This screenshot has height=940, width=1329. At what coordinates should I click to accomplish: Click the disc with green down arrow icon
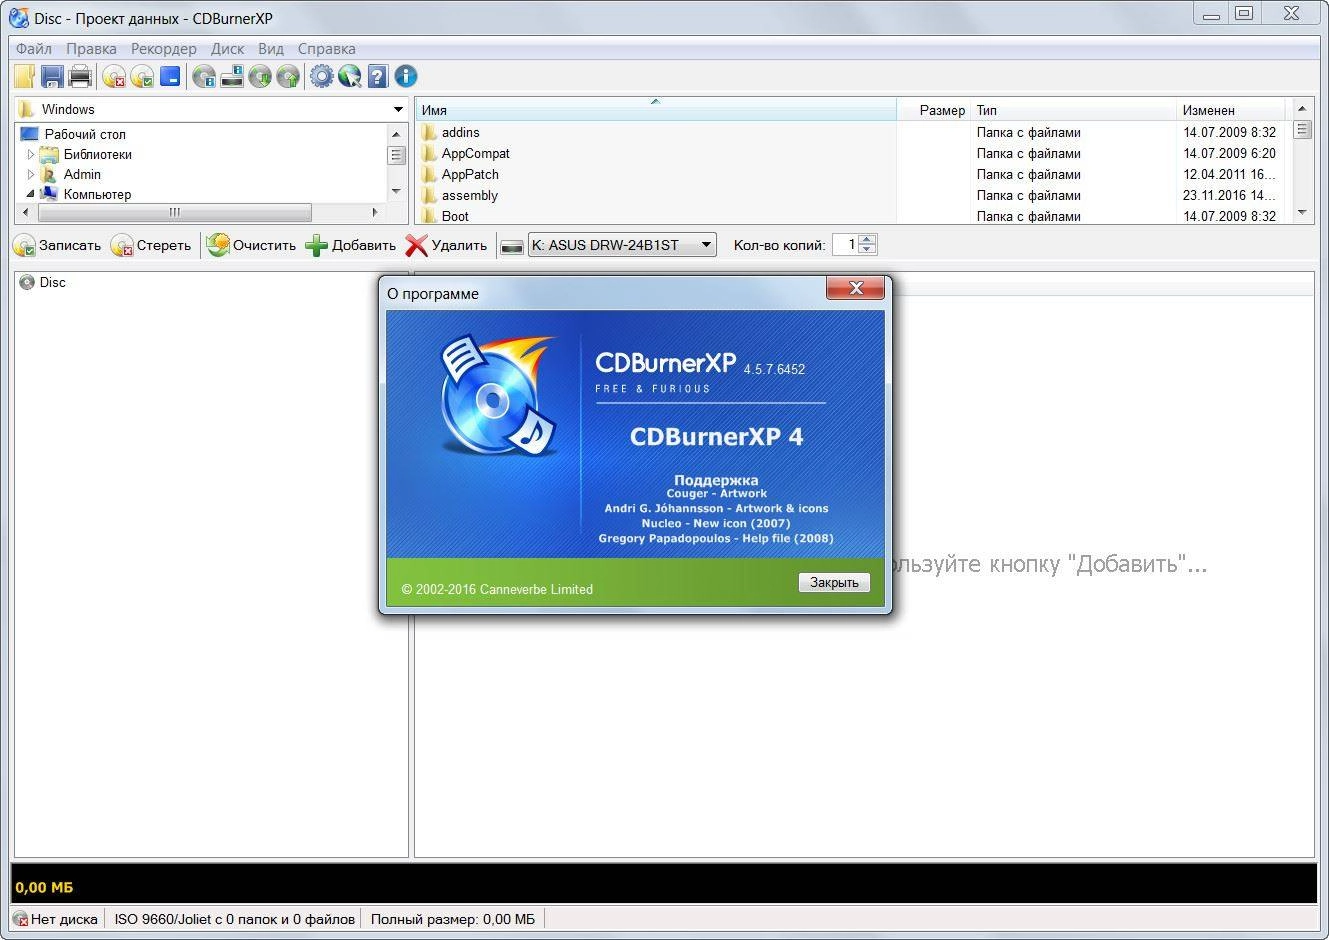260,76
